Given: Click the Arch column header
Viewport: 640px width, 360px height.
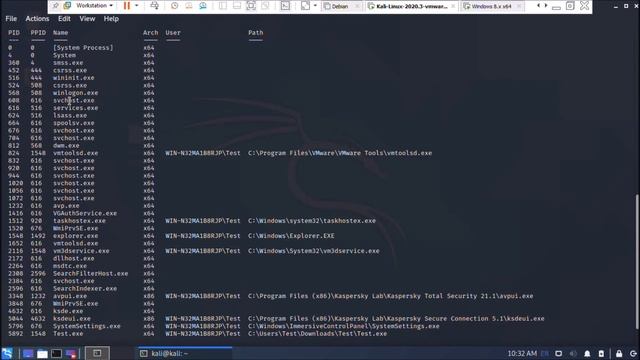Looking at the screenshot, I should click(x=150, y=33).
